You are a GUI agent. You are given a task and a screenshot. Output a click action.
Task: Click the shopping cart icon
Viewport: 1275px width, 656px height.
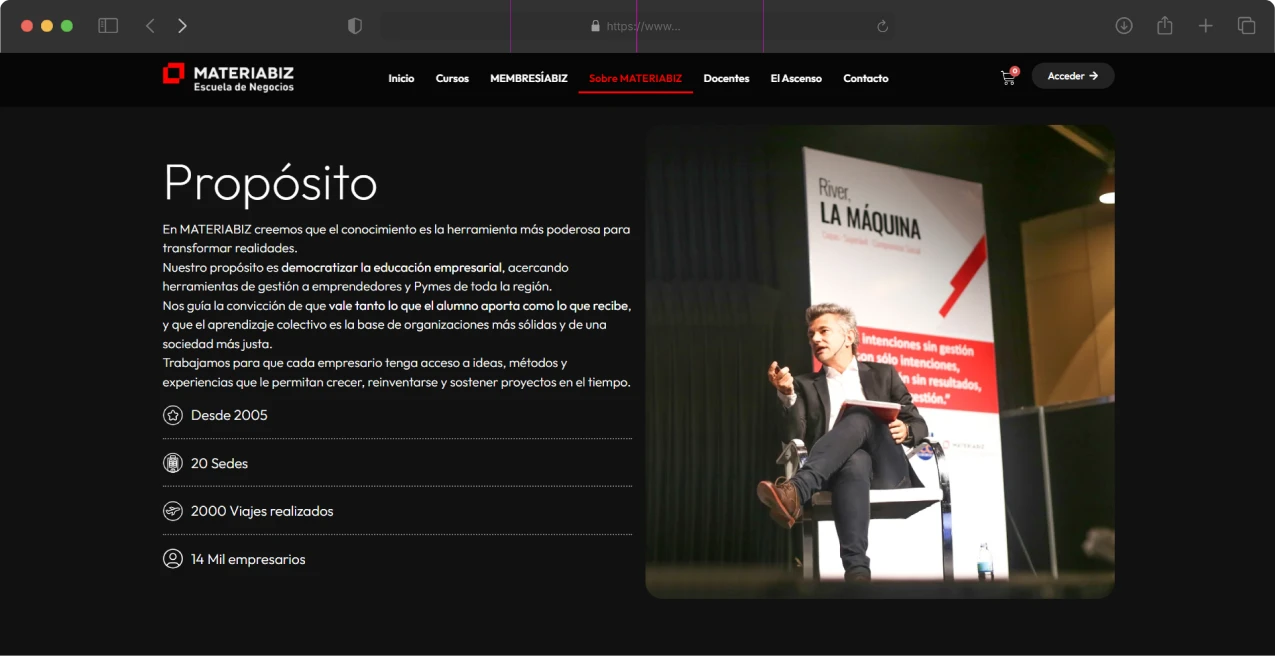pyautogui.click(x=1008, y=78)
